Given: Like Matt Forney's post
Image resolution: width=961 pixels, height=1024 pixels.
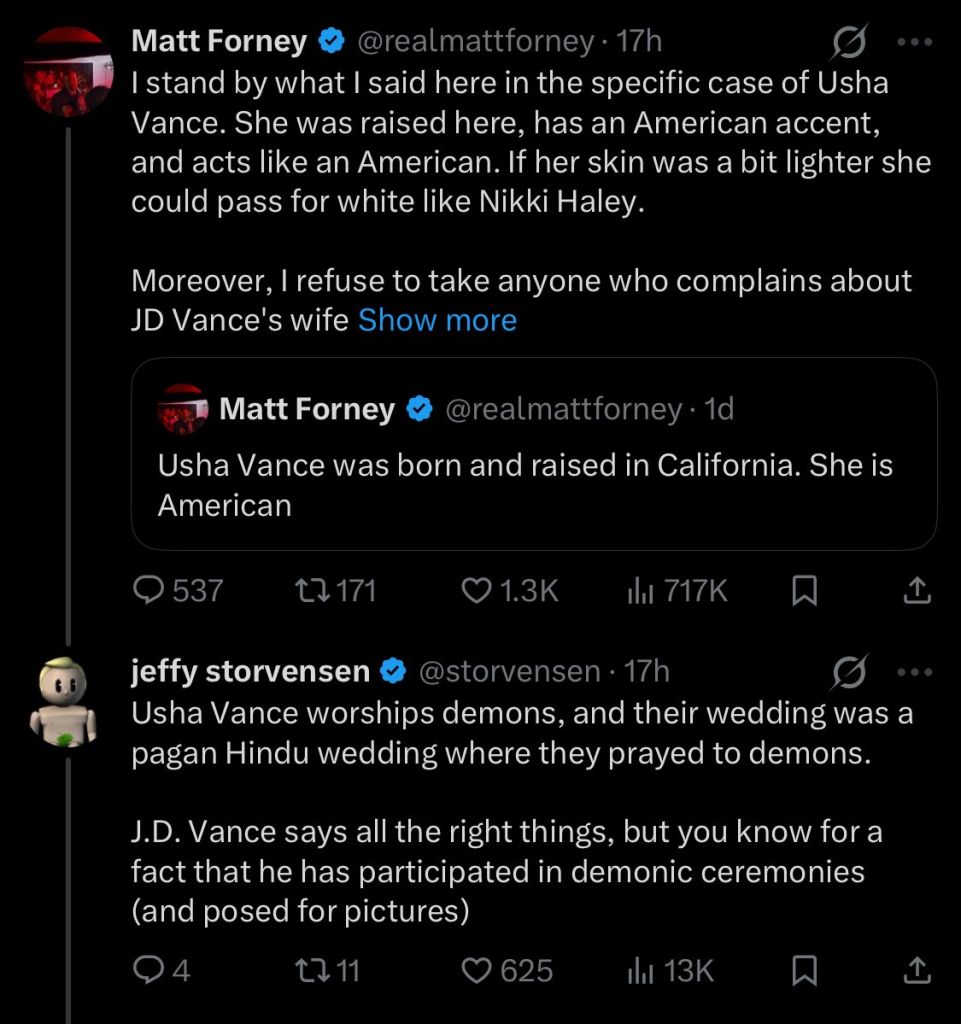Looking at the screenshot, I should coord(476,591).
